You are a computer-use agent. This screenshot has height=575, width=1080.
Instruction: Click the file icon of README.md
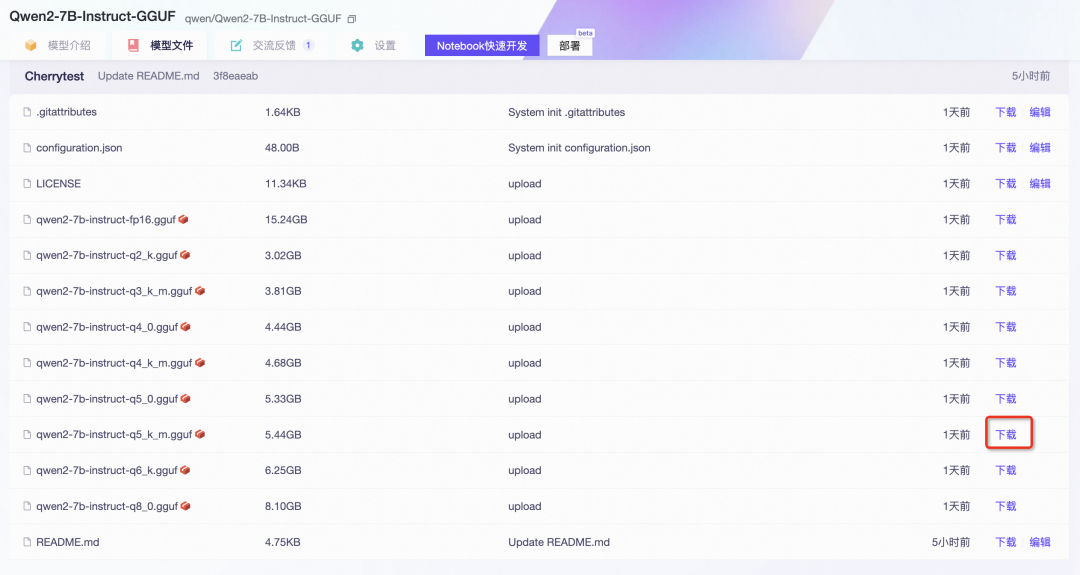tap(27, 543)
